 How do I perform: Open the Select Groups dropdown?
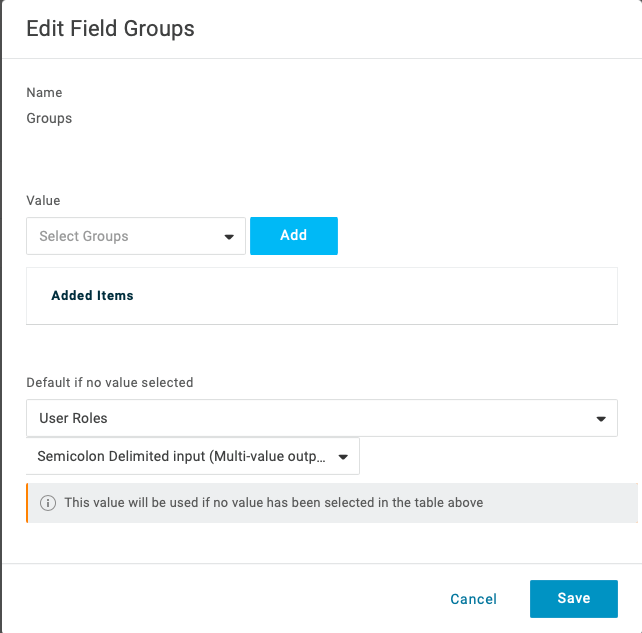136,236
